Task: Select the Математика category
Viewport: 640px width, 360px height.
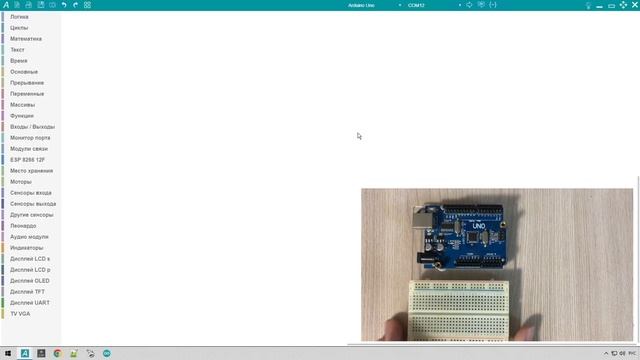Action: click(26, 39)
